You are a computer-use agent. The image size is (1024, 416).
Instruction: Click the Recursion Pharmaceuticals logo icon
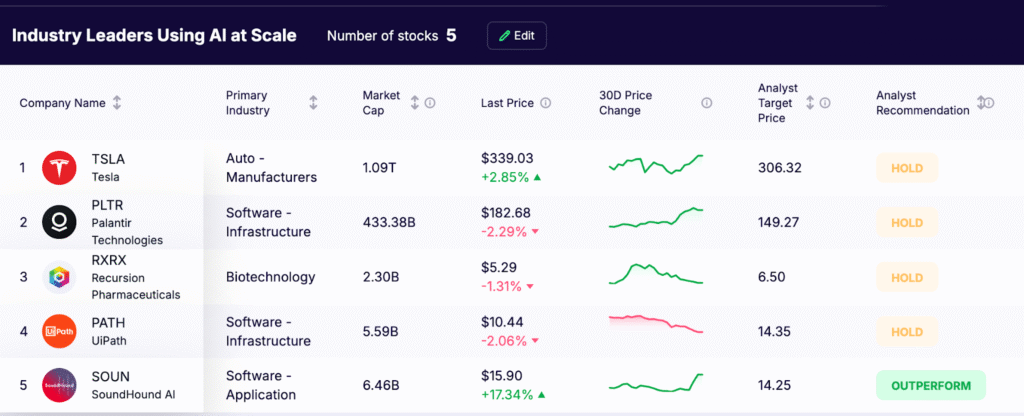click(59, 277)
